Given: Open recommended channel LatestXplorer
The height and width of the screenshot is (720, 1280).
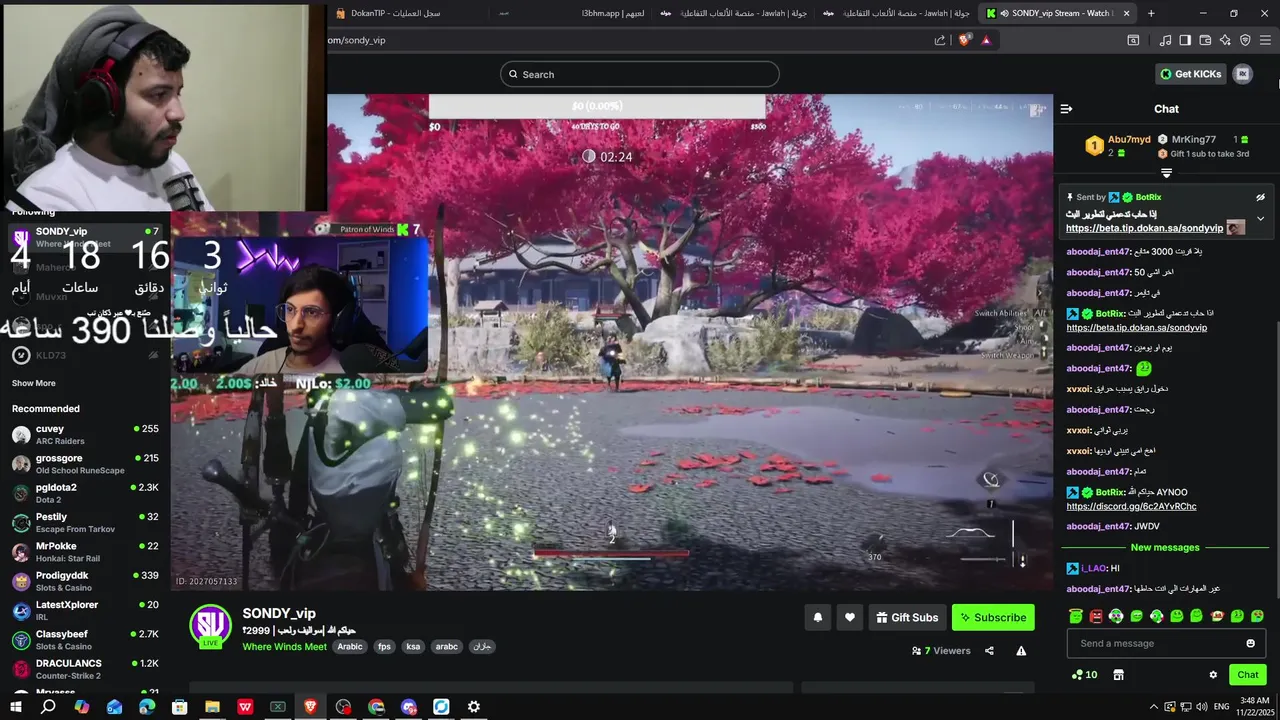Looking at the screenshot, I should pyautogui.click(x=84, y=610).
